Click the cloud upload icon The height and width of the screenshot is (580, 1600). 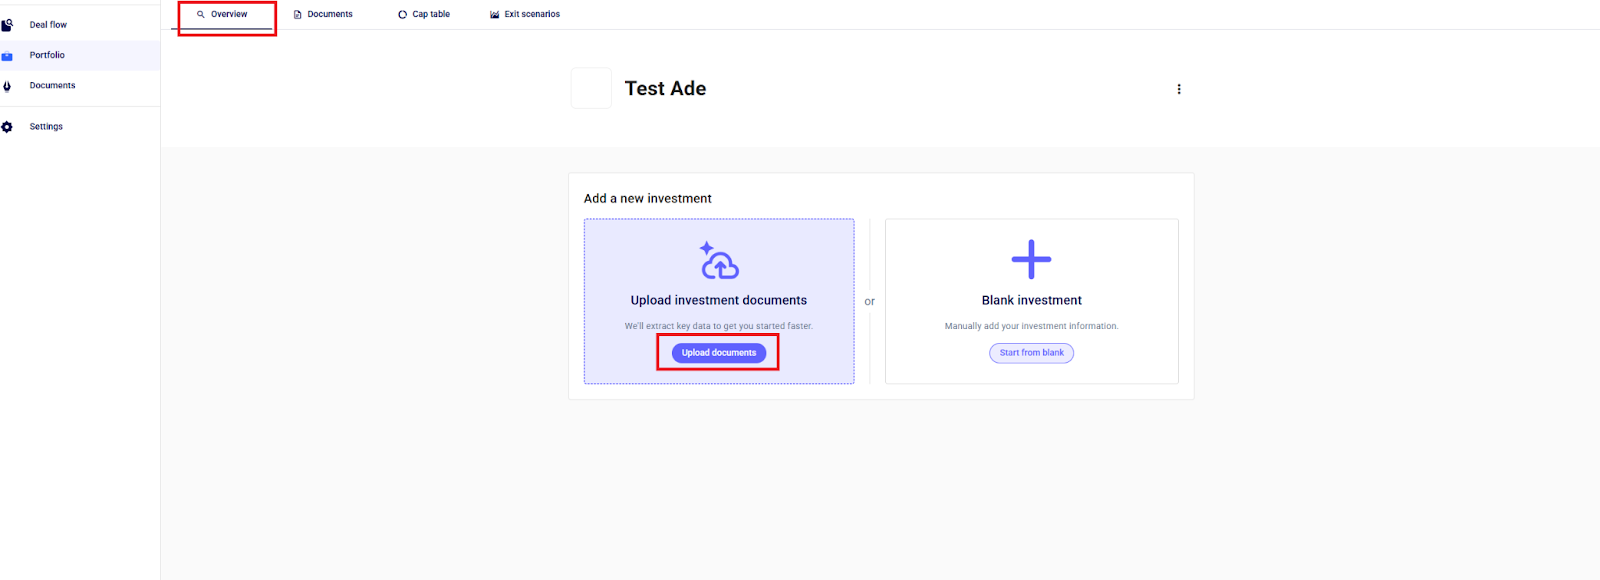coord(719,261)
